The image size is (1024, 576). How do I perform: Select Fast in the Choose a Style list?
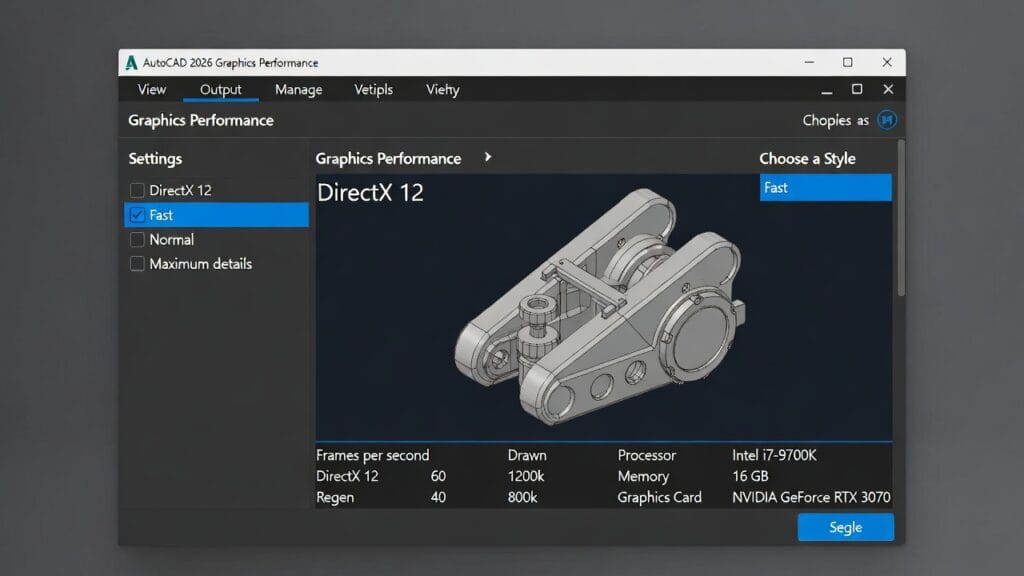point(826,187)
